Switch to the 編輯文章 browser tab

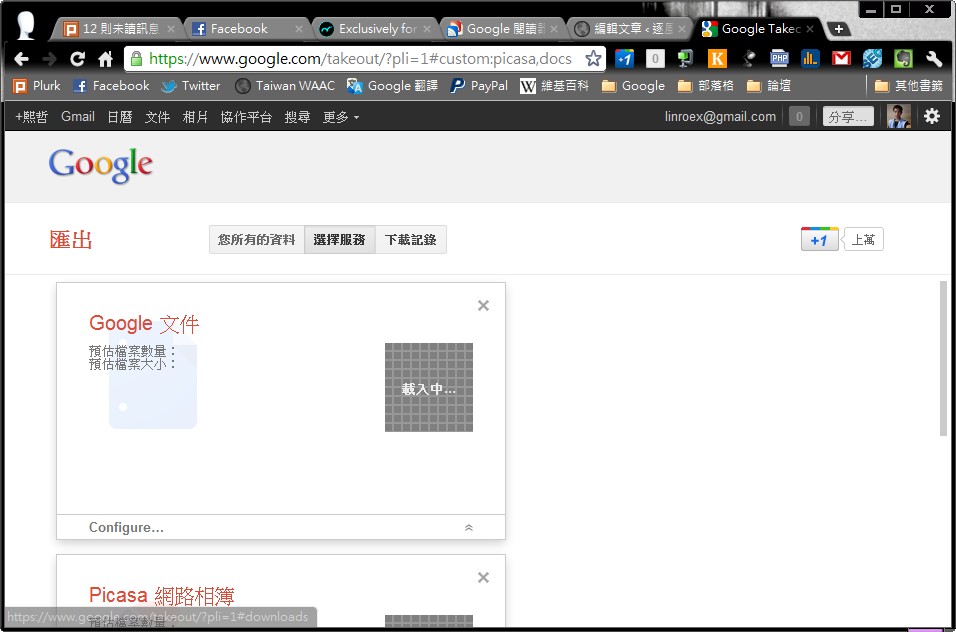[x=630, y=29]
